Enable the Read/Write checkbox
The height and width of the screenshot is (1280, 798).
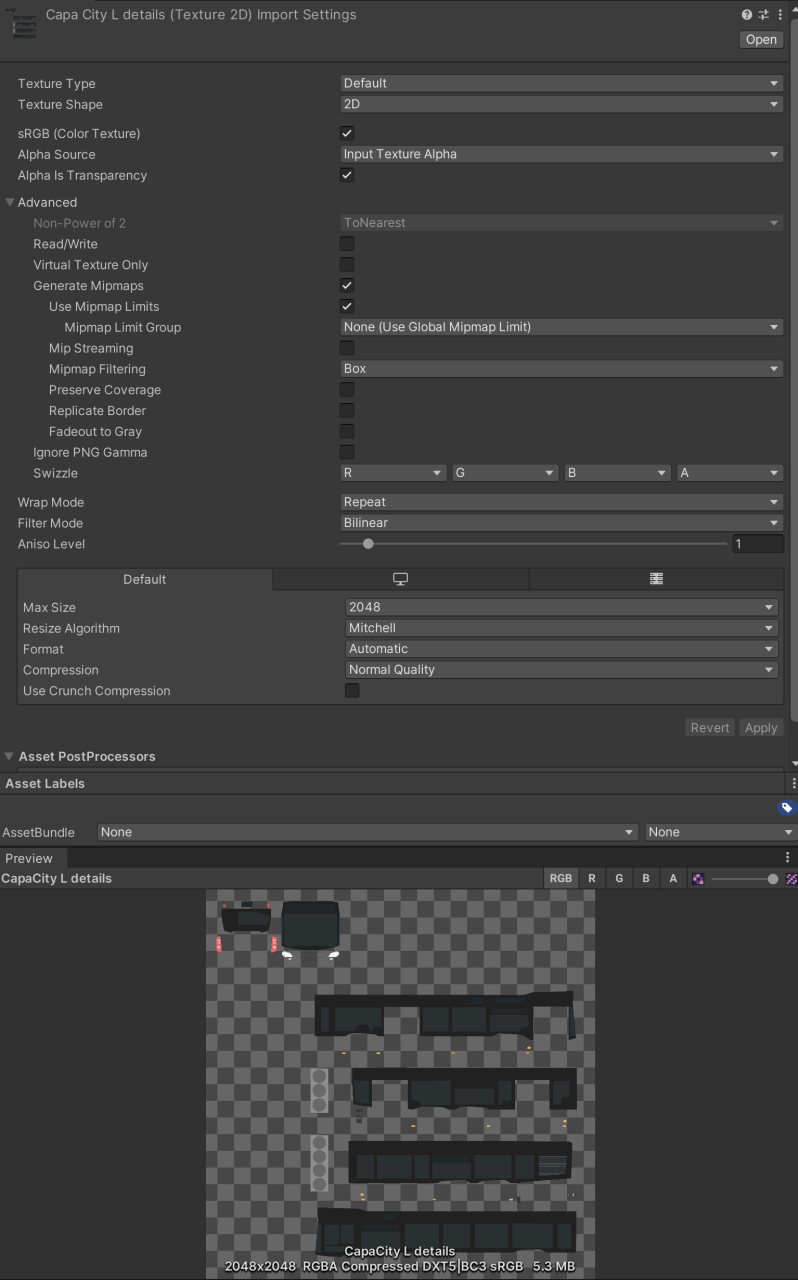347,244
